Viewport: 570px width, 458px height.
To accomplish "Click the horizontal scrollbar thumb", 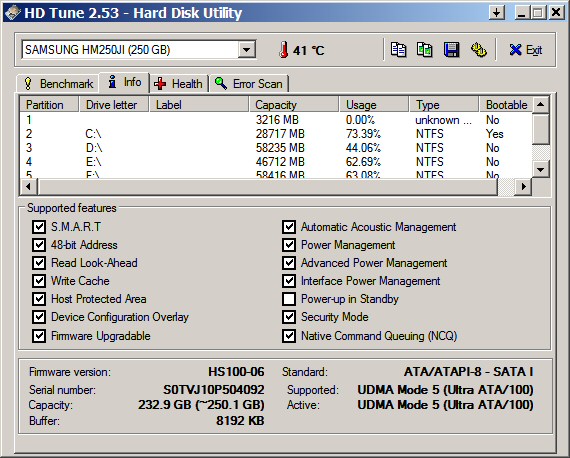I will click(x=267, y=187).
